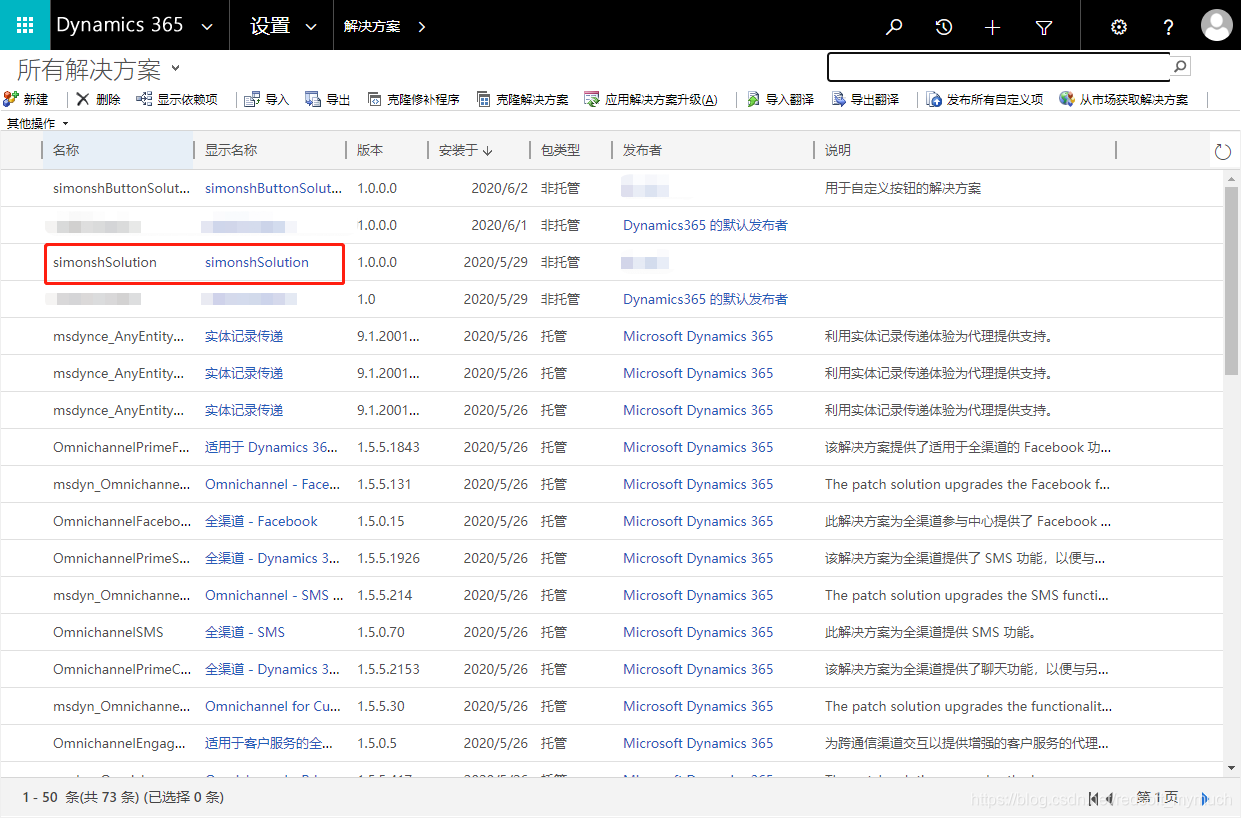1241x818 pixels.
Task: Click 应用解决方案升级 toolbar button
Action: click(651, 99)
